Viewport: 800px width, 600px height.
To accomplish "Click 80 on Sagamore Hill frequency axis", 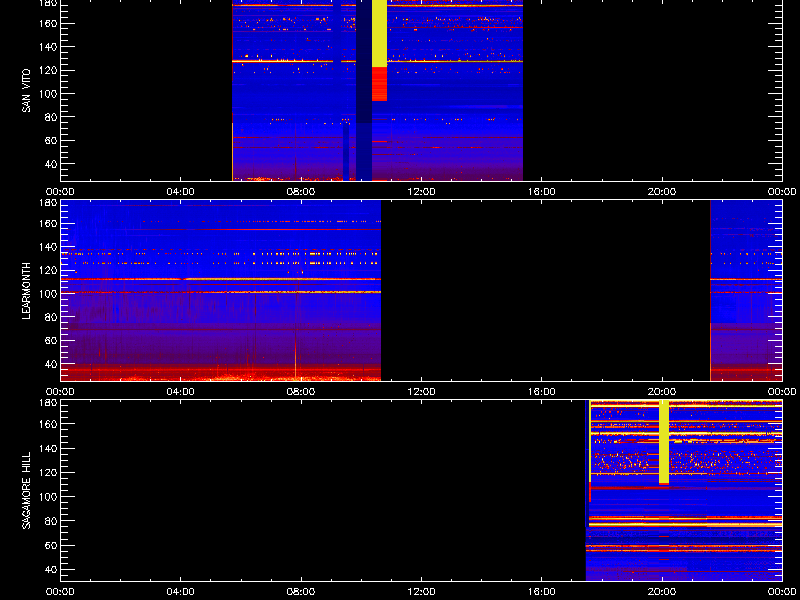I will (x=52, y=521).
